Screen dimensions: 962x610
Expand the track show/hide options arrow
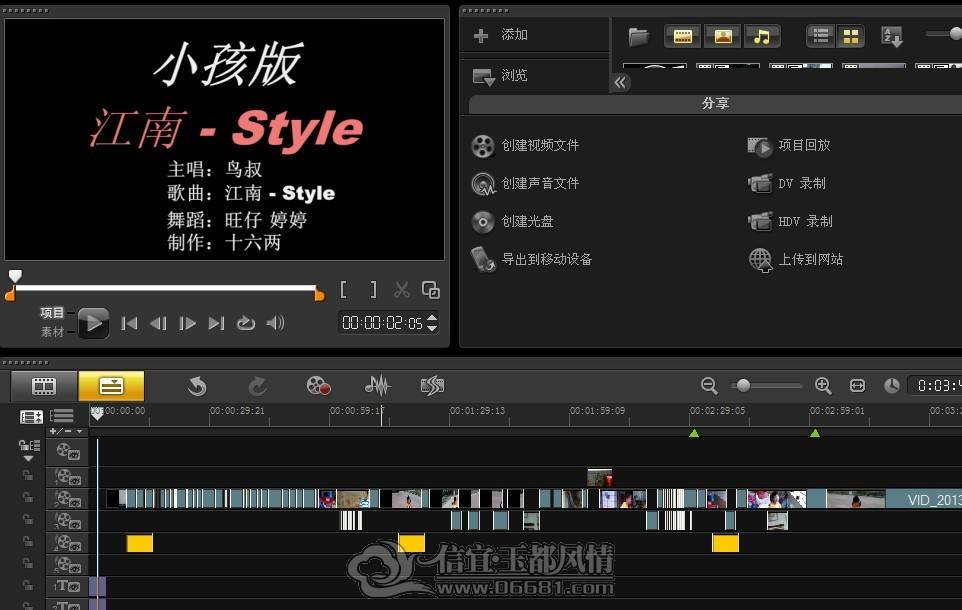(28, 458)
